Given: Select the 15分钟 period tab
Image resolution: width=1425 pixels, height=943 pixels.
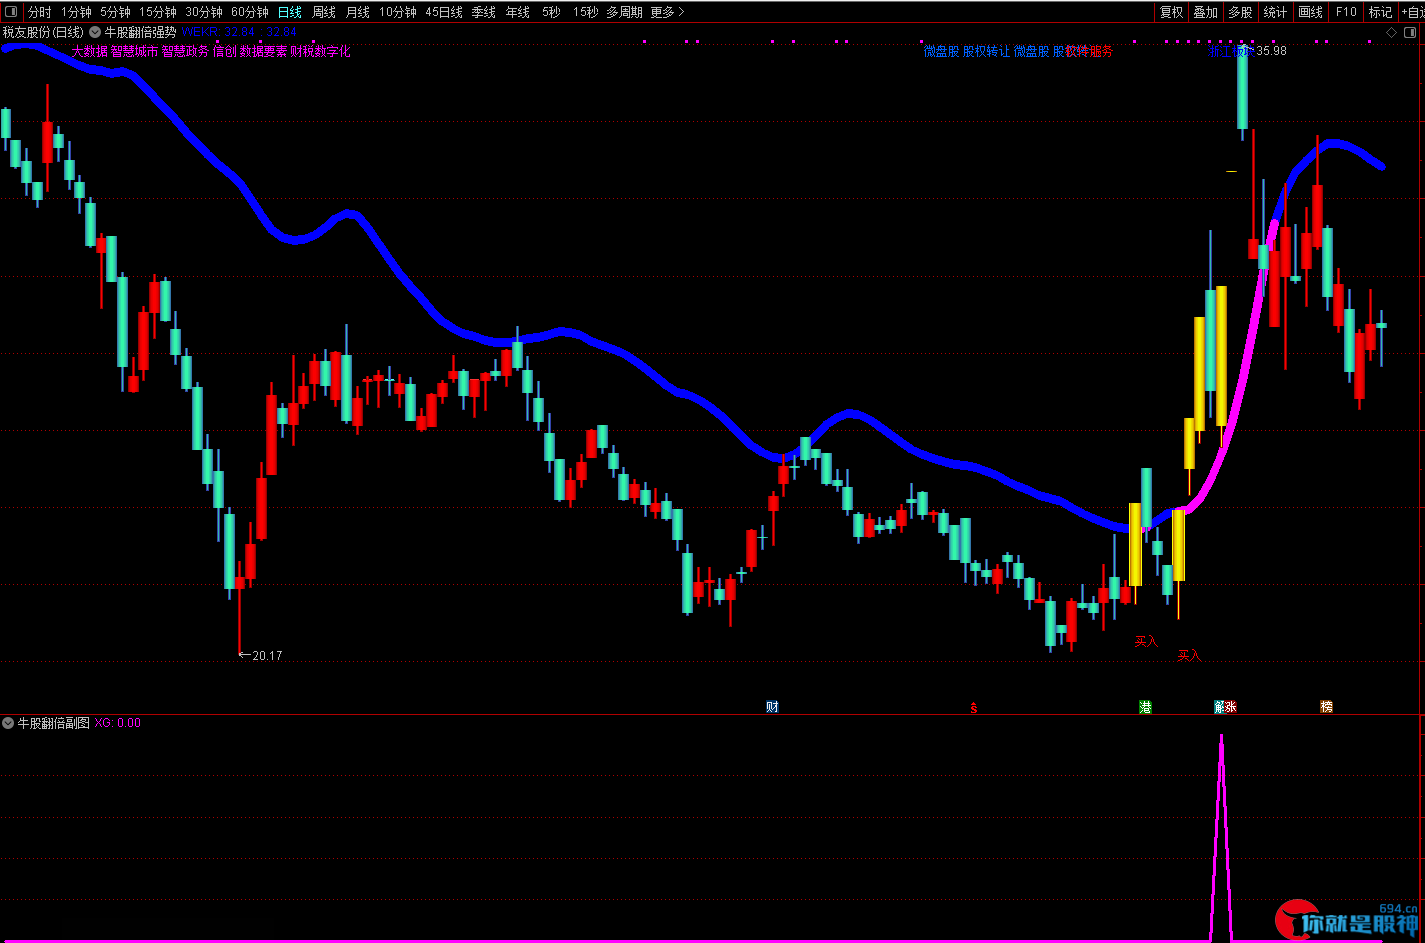Looking at the screenshot, I should [158, 12].
